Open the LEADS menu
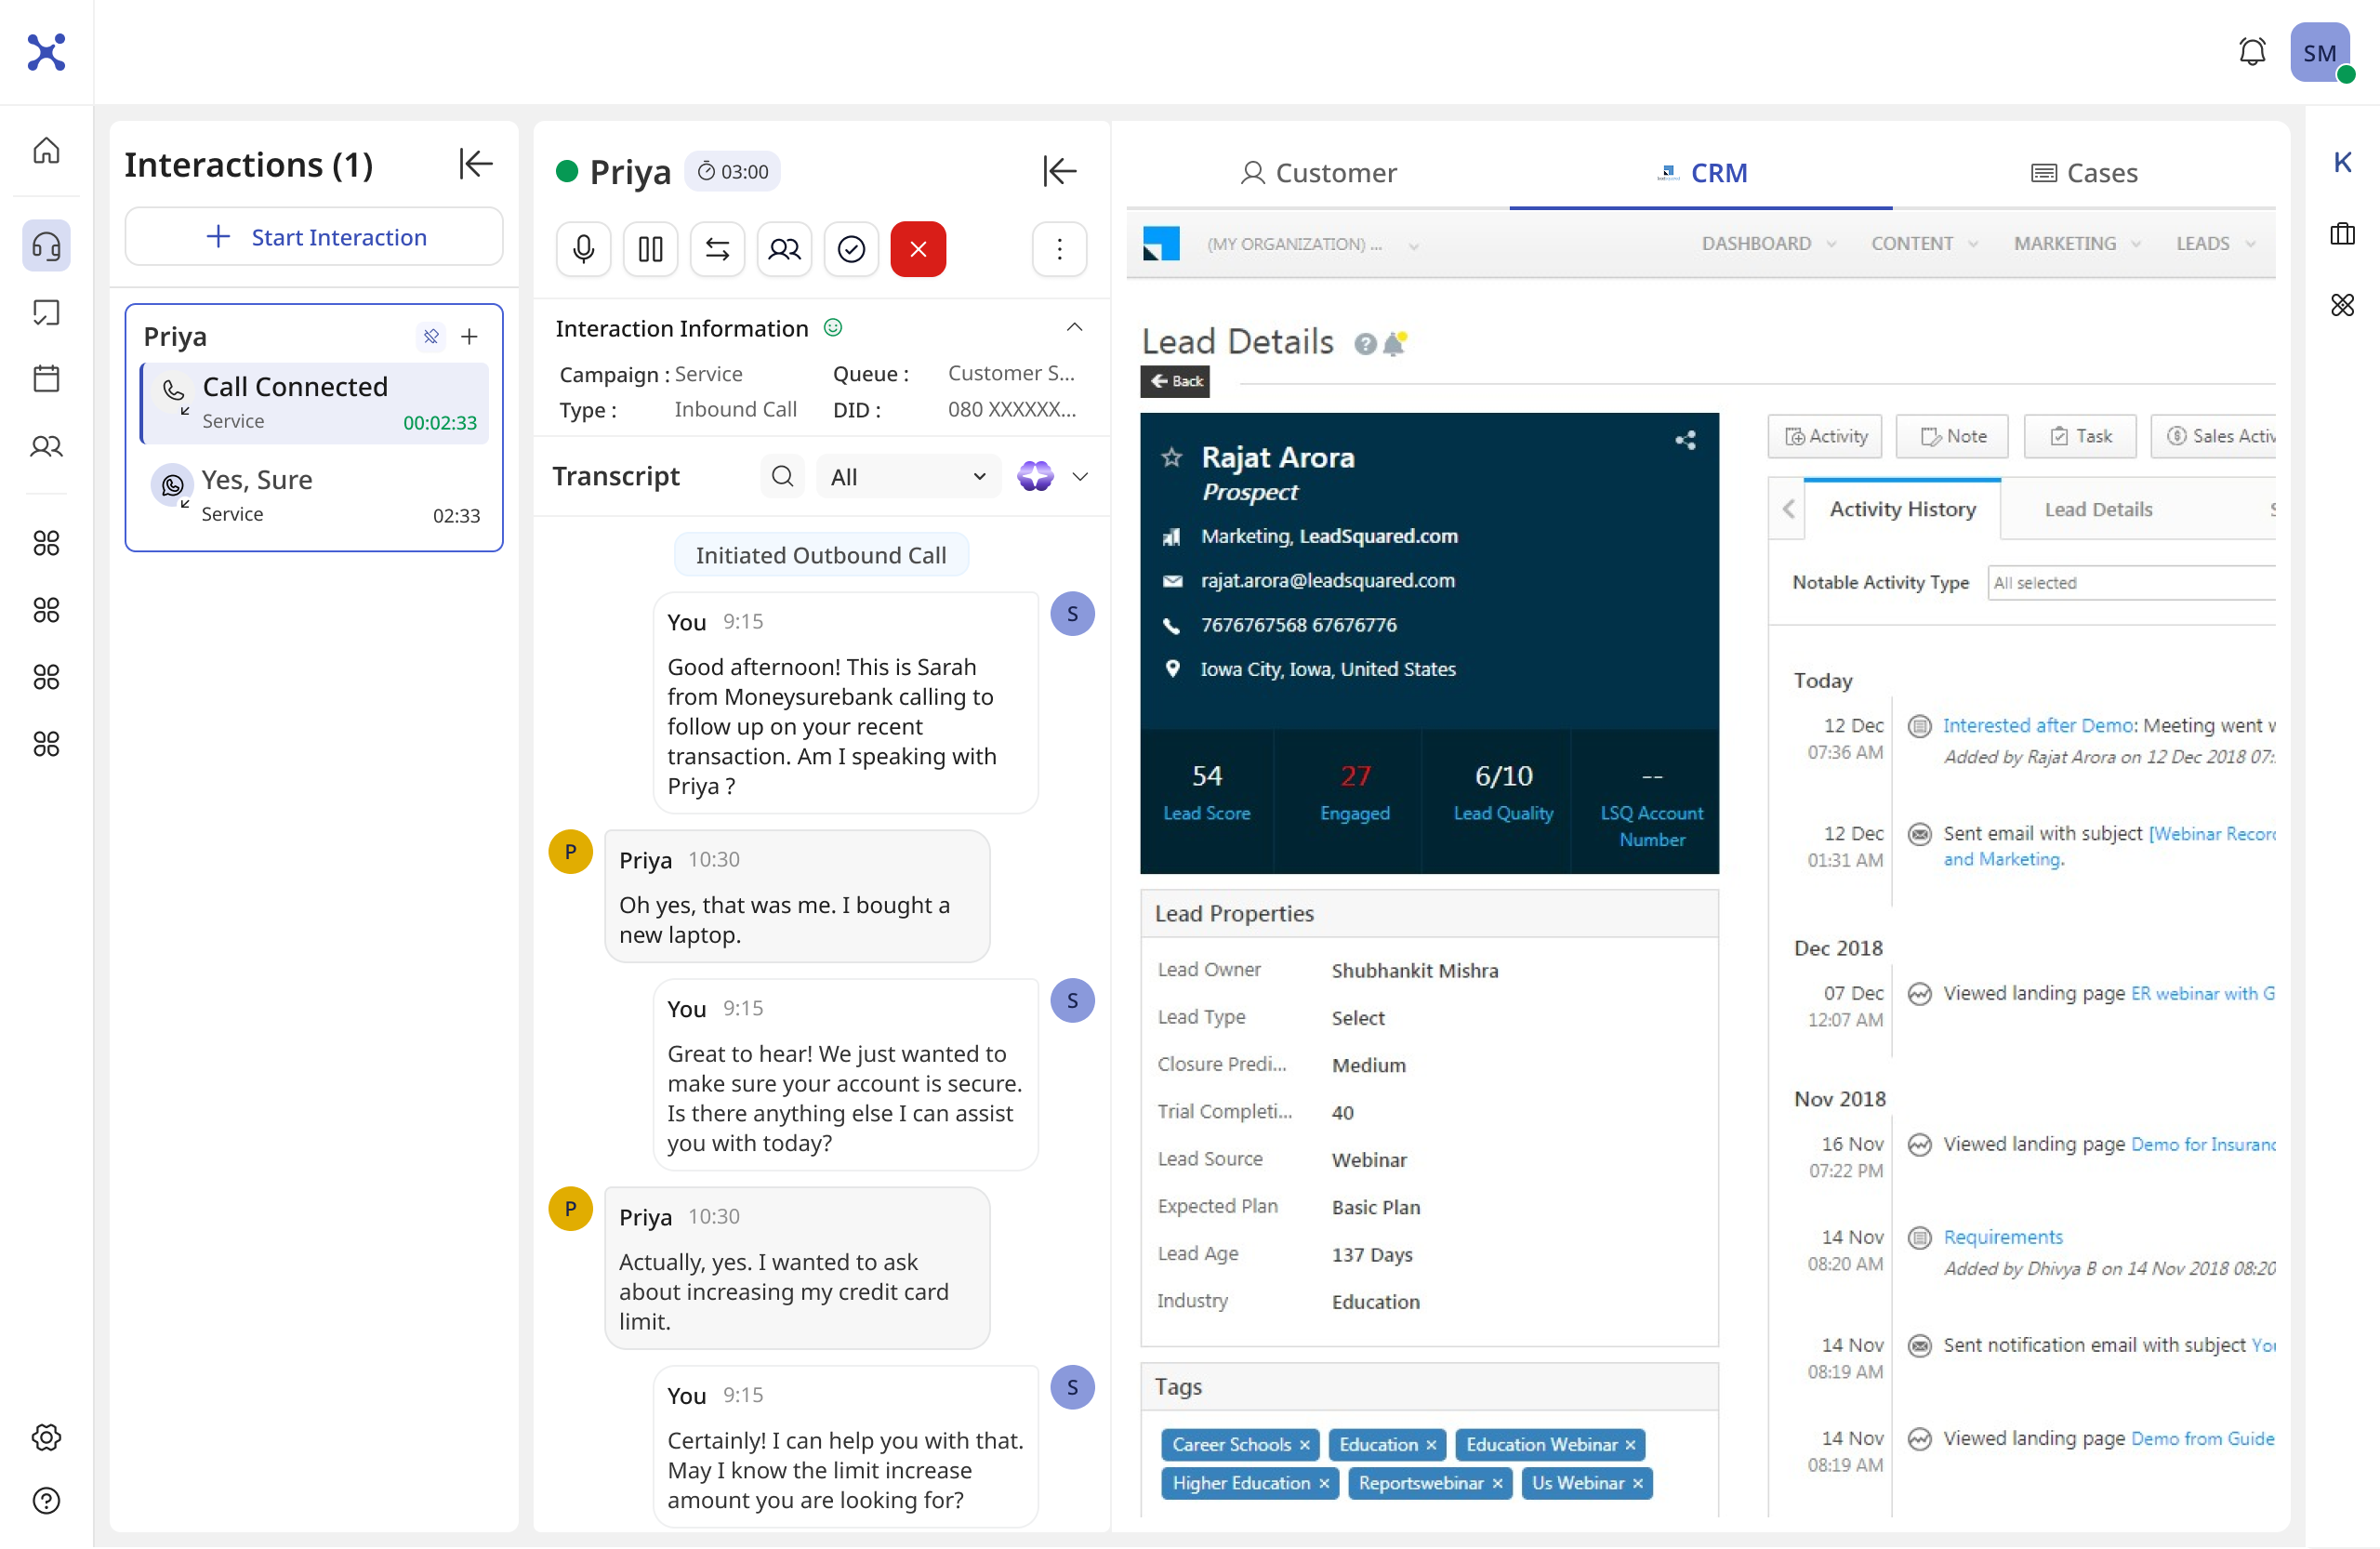This screenshot has height=1549, width=2380. (x=2215, y=243)
